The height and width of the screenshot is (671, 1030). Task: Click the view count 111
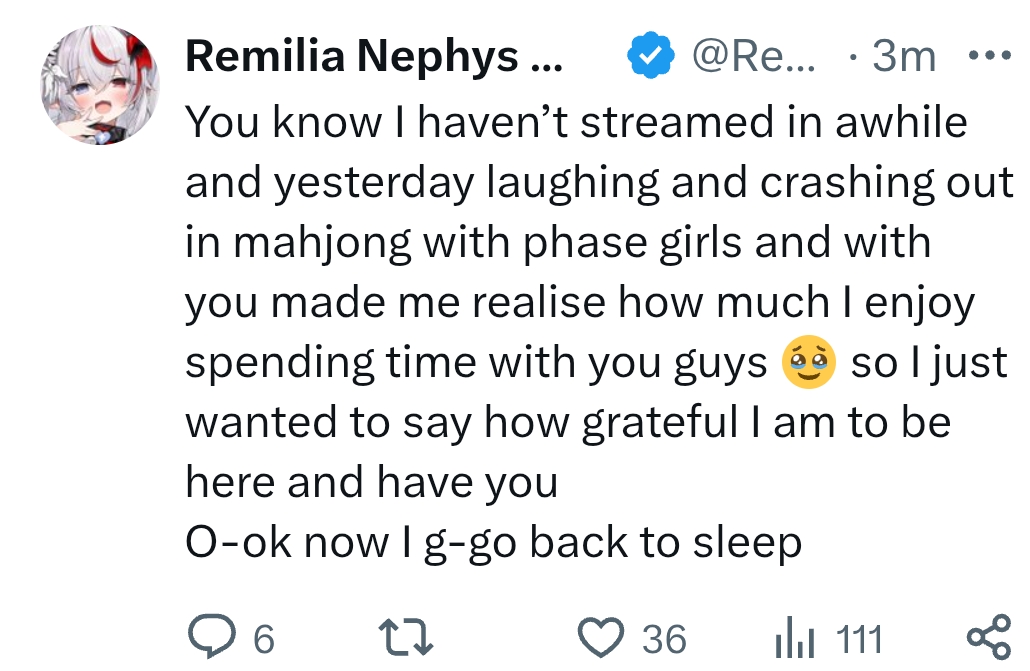(858, 638)
